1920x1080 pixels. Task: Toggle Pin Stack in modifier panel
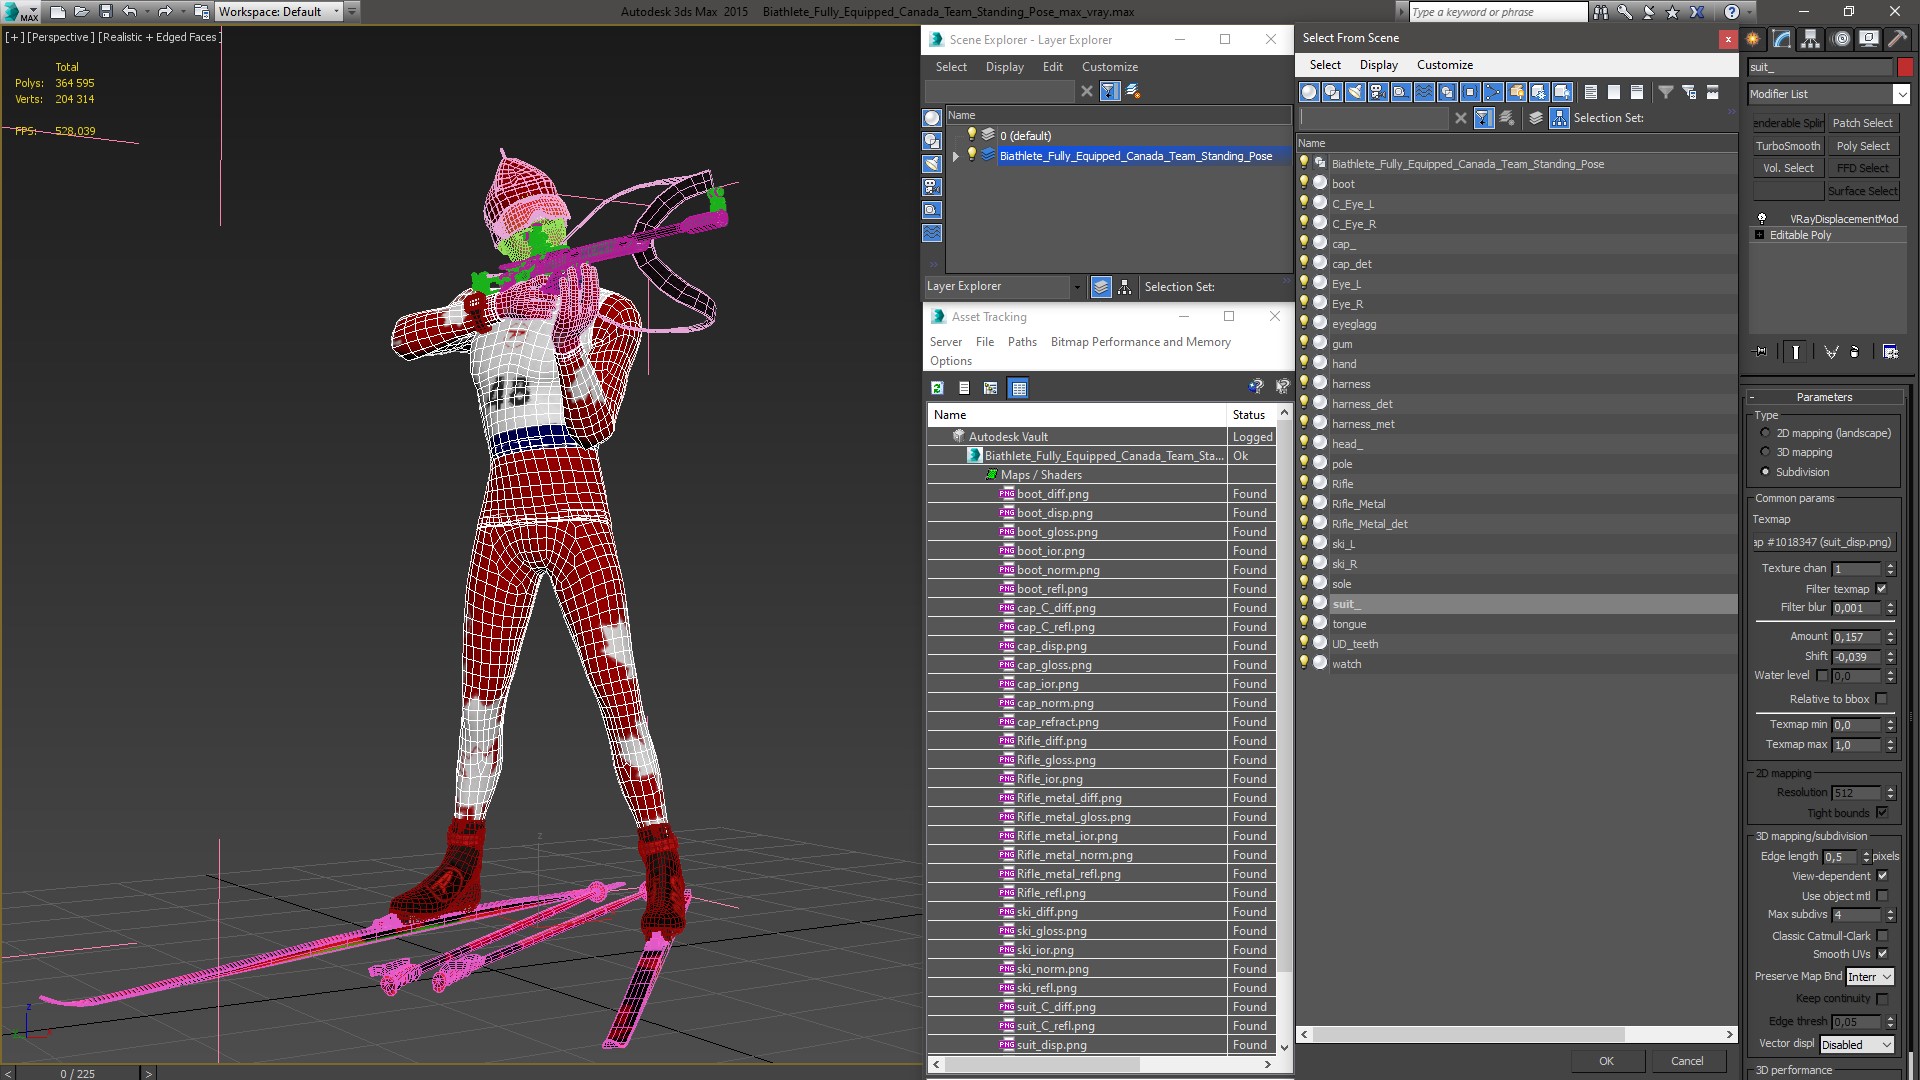pos(1761,352)
